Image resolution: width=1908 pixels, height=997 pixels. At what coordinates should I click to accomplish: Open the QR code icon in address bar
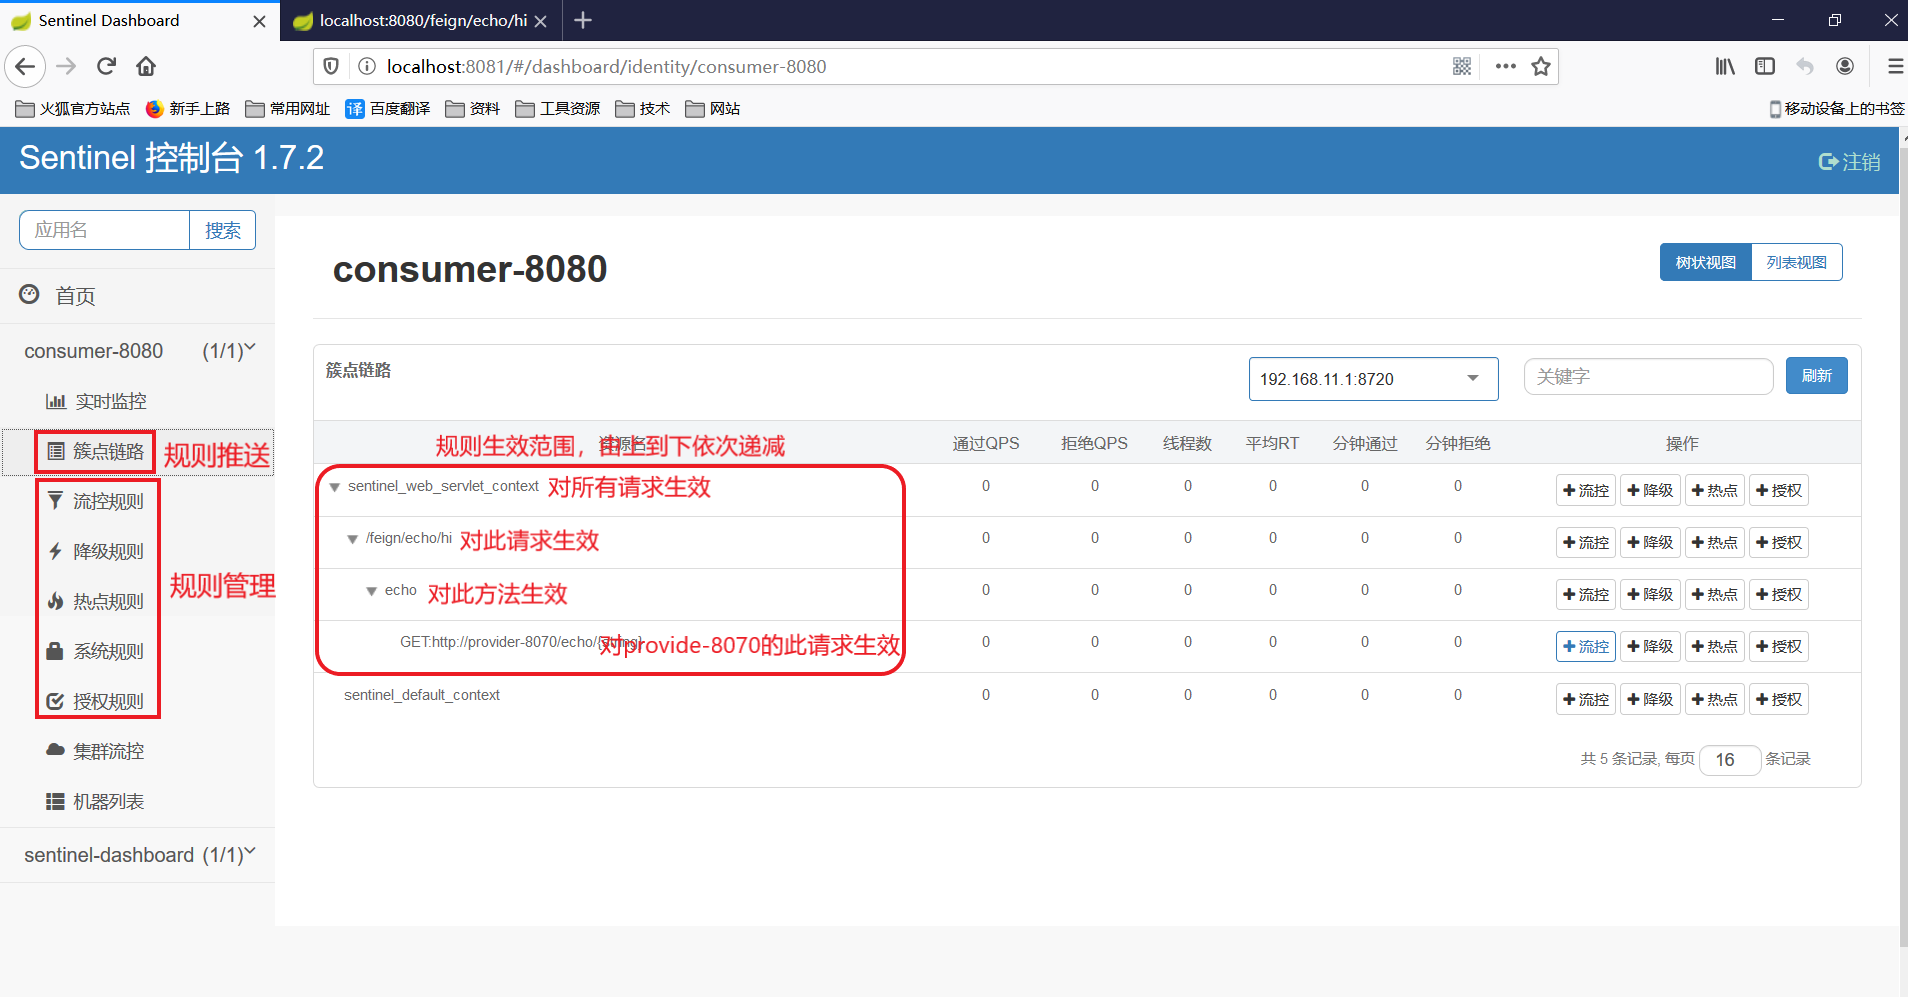coord(1462,67)
